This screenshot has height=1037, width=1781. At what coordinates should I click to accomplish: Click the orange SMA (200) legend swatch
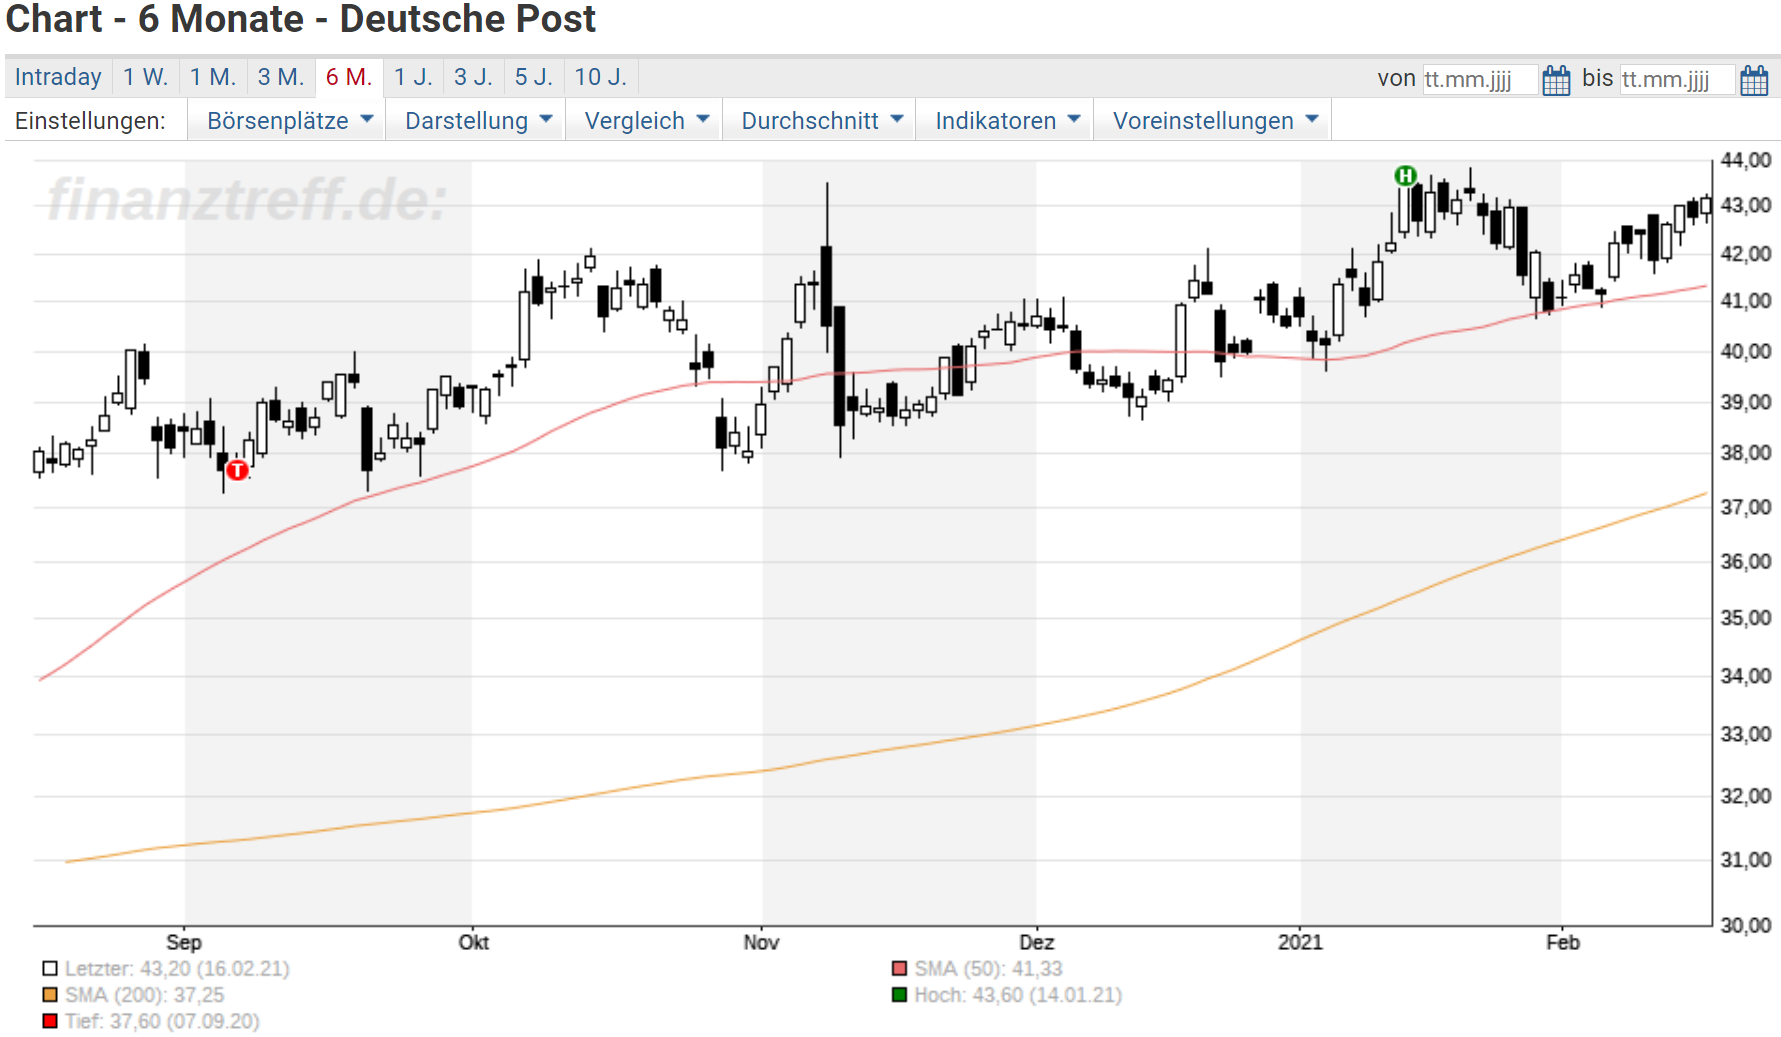click(x=50, y=995)
